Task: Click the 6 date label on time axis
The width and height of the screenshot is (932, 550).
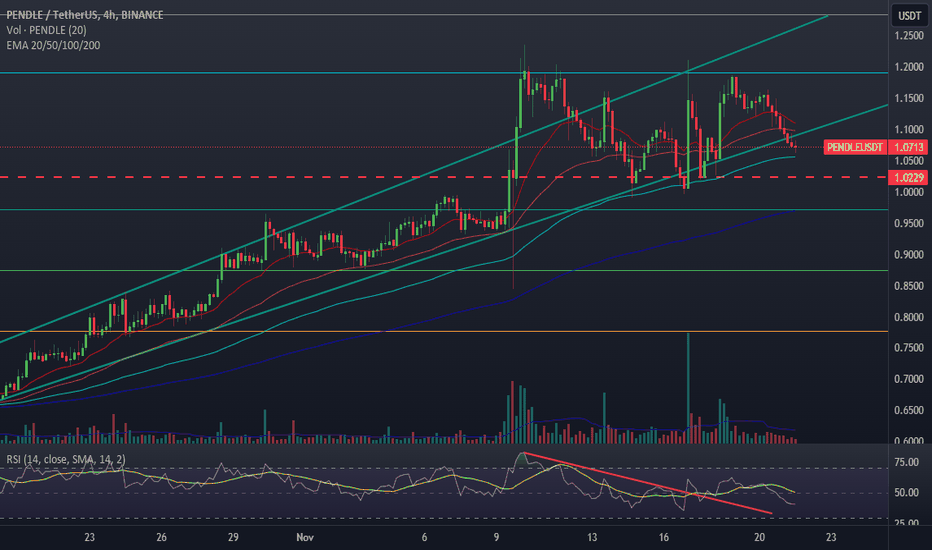Action: (x=424, y=538)
